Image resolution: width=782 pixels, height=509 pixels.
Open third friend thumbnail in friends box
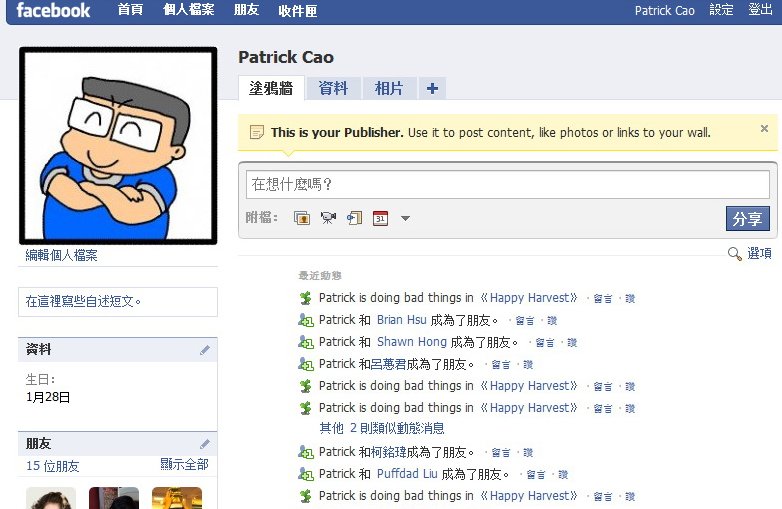177,498
